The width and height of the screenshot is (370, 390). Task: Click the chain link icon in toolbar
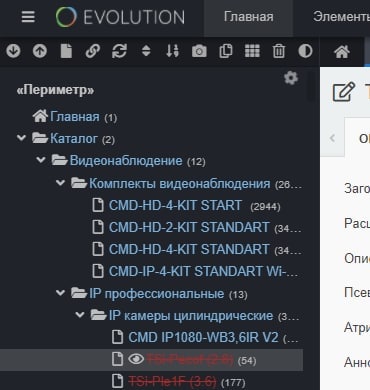93,51
